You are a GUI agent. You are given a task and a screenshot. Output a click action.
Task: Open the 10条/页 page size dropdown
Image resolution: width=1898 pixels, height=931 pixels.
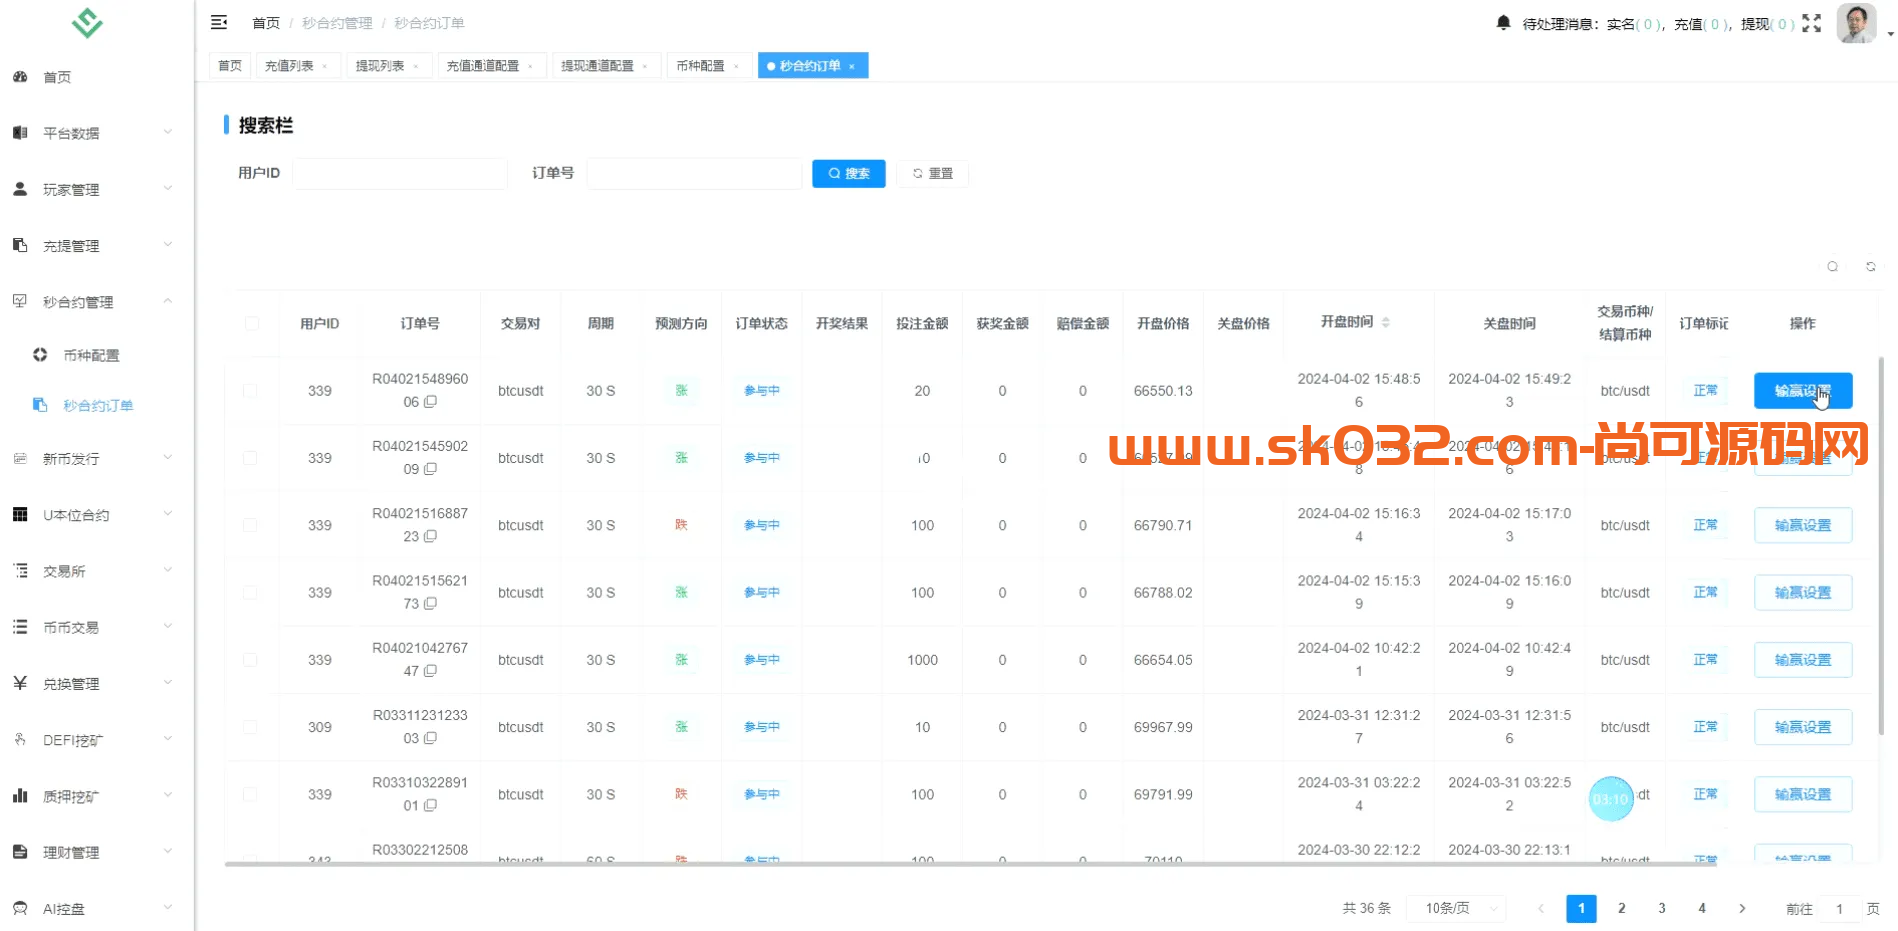[1456, 908]
